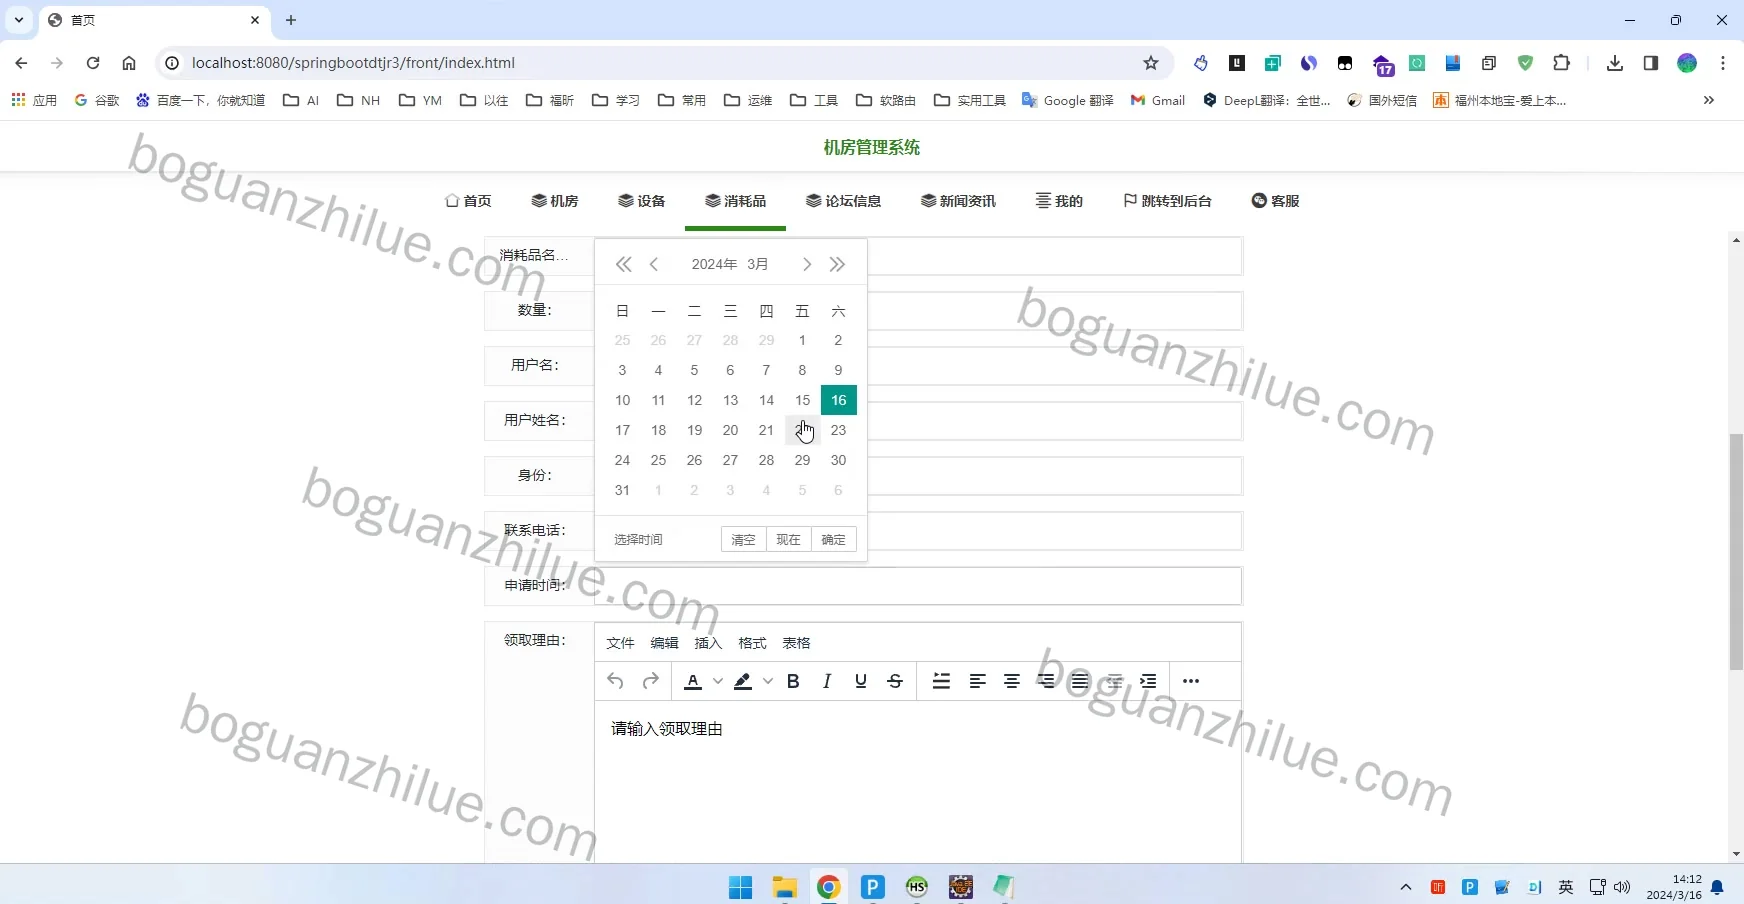Click the line height icon
The image size is (1744, 904).
[941, 681]
